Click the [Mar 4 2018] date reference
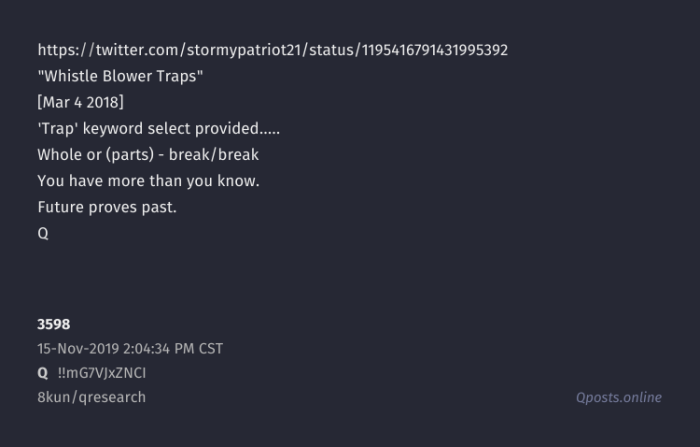700x447 pixels. 81,102
